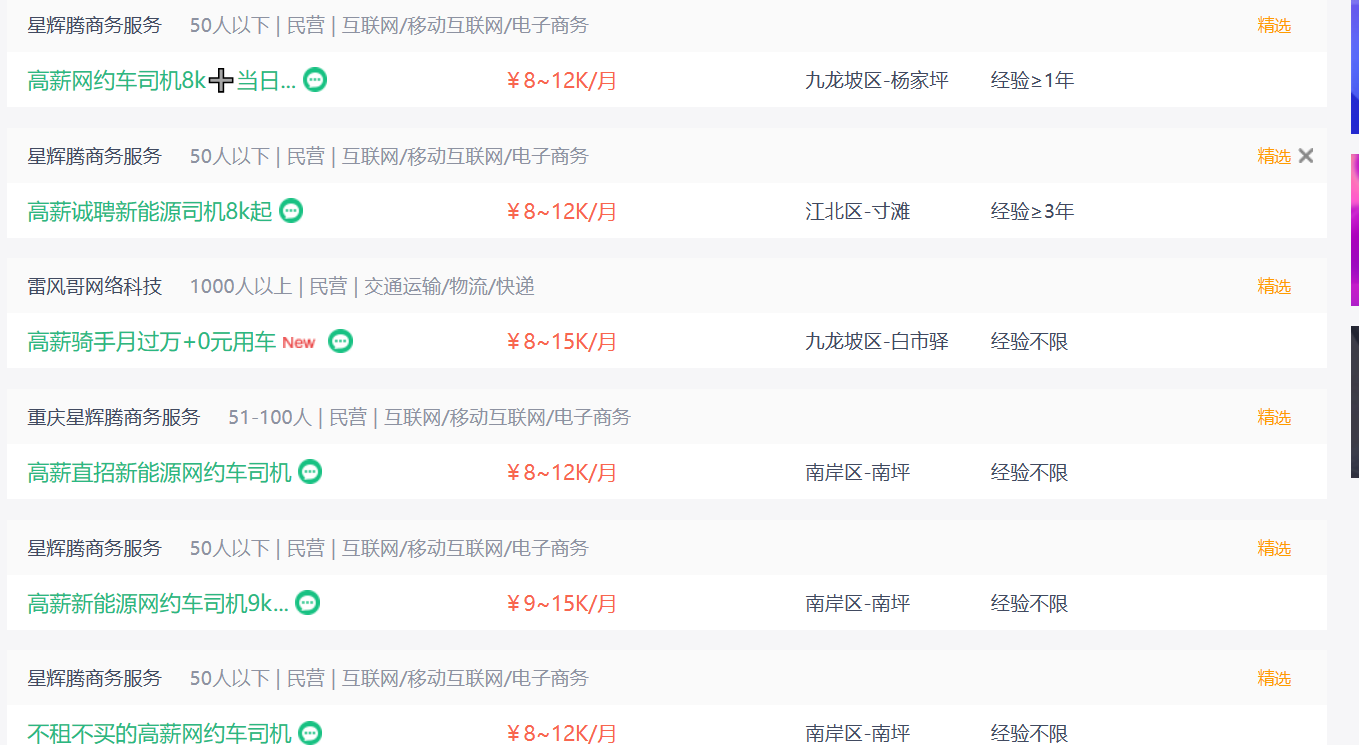The image size is (1359, 745).
Task: Click location 九龙坡区-白市驿
Action: 877,342
